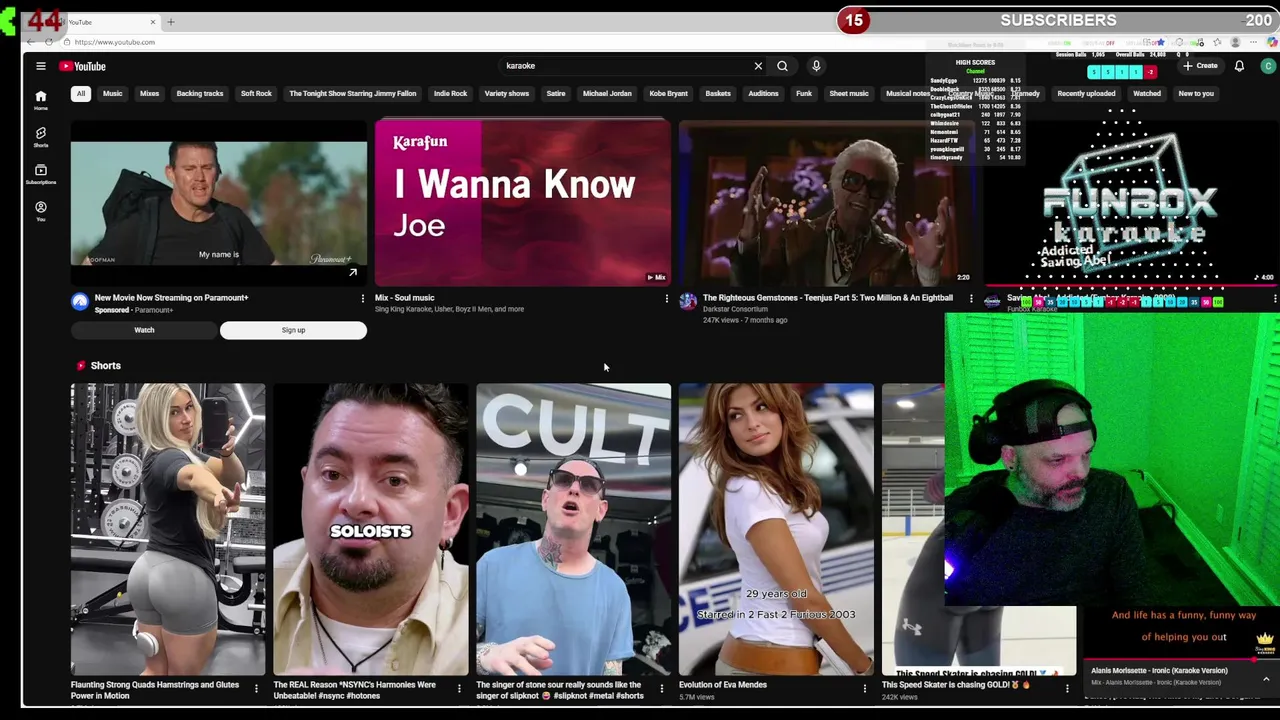
Task: Open the Righteous Gemstones video thumbnail
Action: point(827,203)
